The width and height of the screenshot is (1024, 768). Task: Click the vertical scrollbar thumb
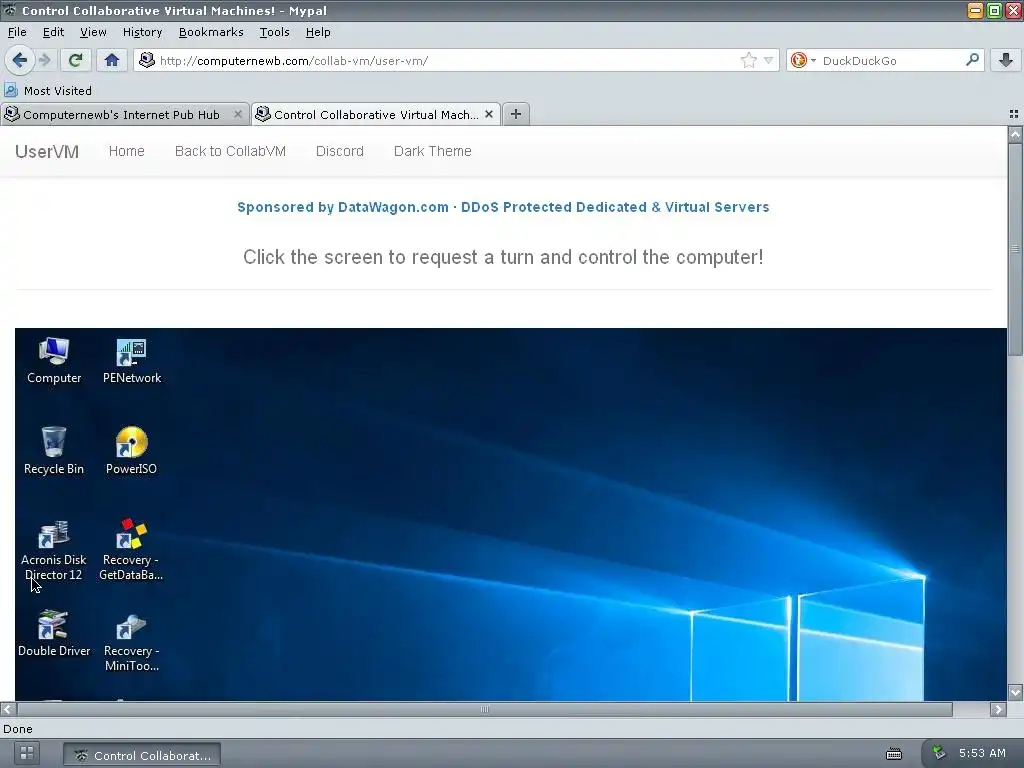[x=1015, y=249]
